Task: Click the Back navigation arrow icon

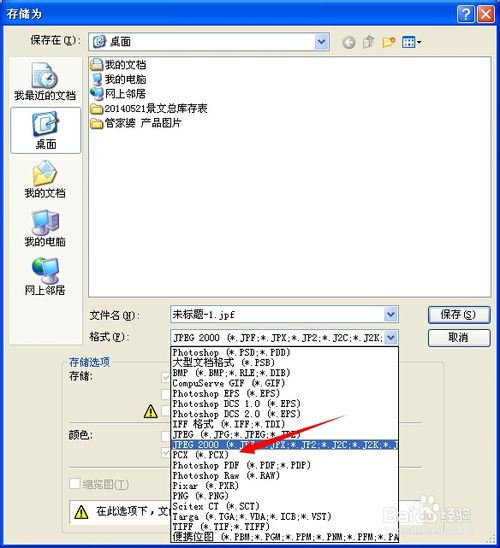Action: (x=348, y=42)
